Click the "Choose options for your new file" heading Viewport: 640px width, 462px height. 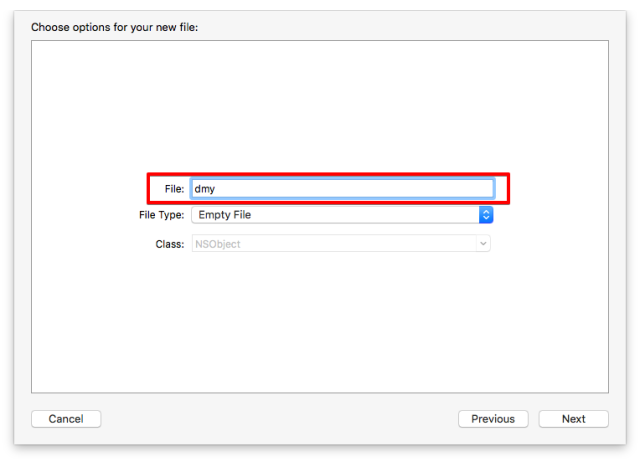point(115,27)
